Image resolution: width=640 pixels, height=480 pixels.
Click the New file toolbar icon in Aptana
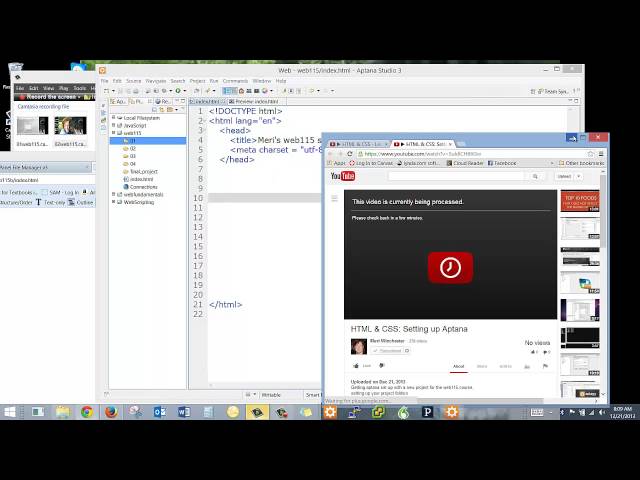[x=107, y=91]
